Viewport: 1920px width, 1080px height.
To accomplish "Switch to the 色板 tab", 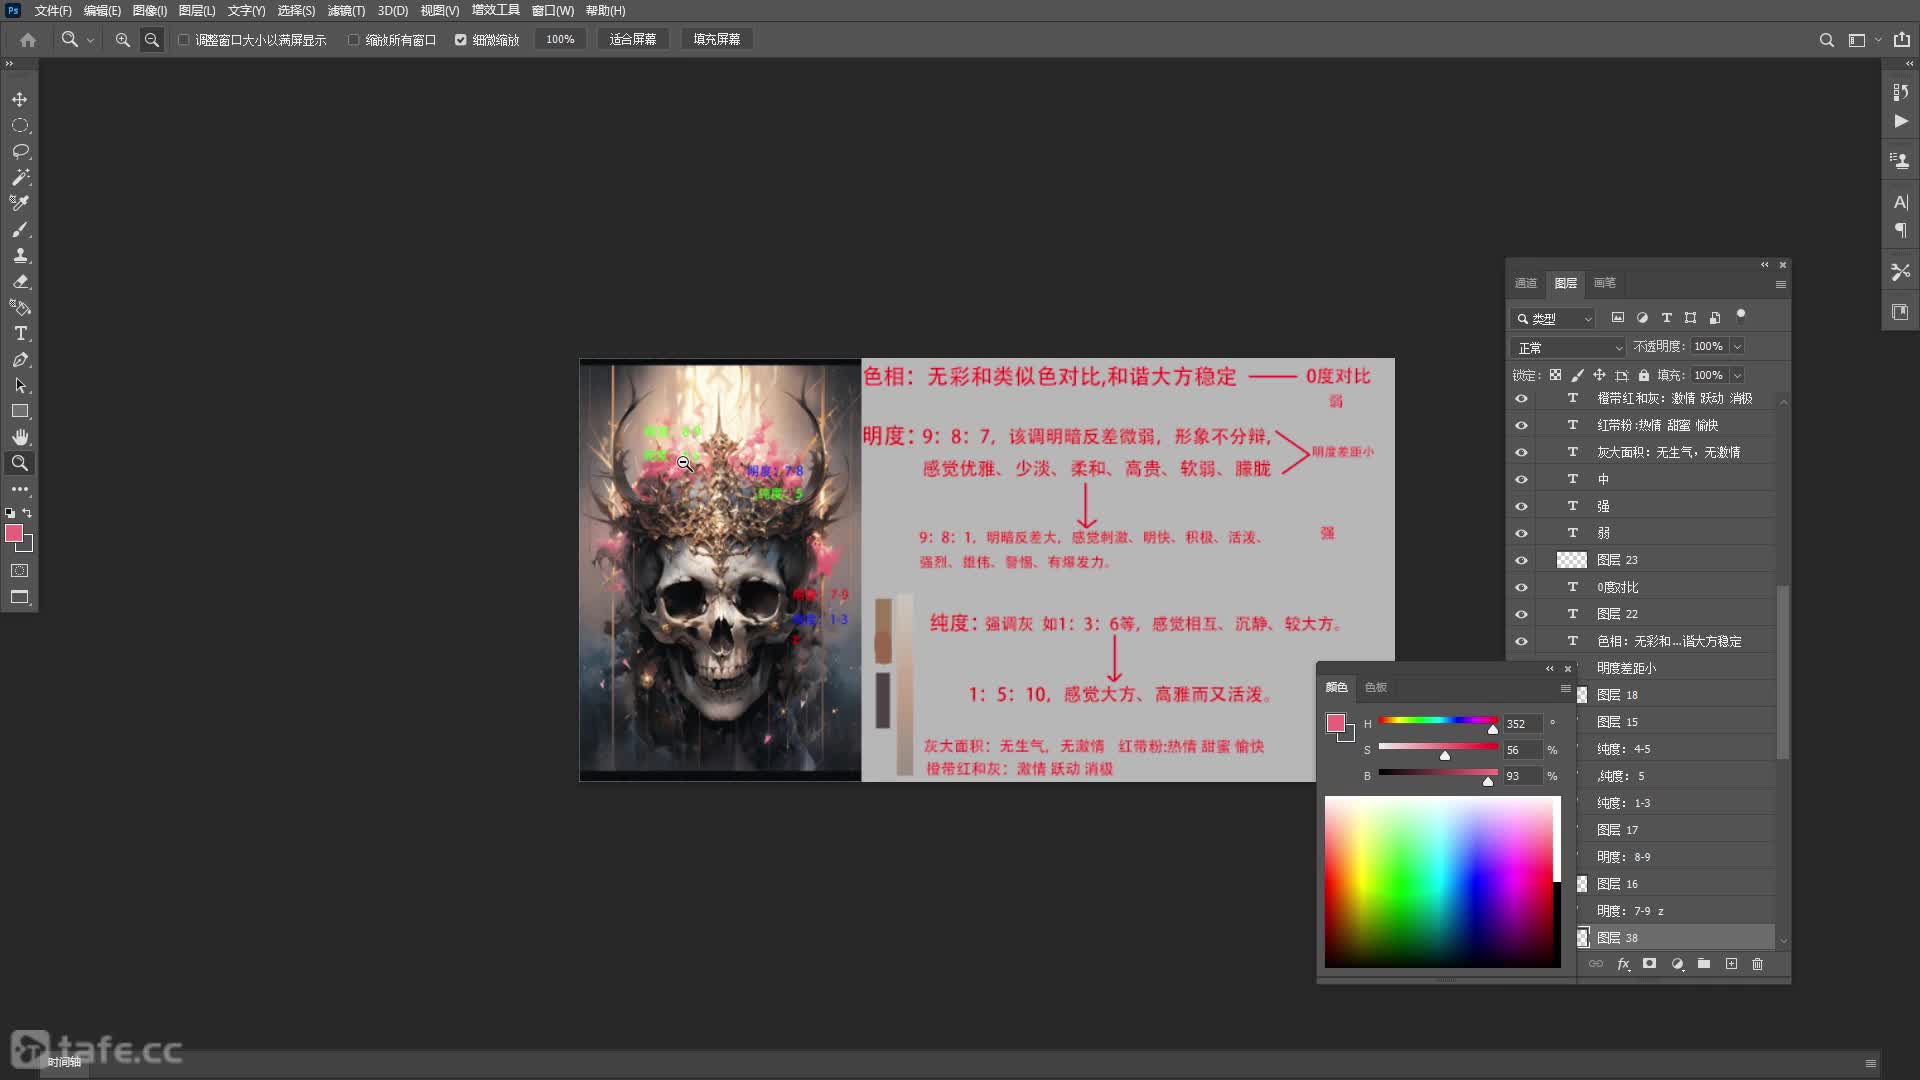I will pyautogui.click(x=1376, y=687).
